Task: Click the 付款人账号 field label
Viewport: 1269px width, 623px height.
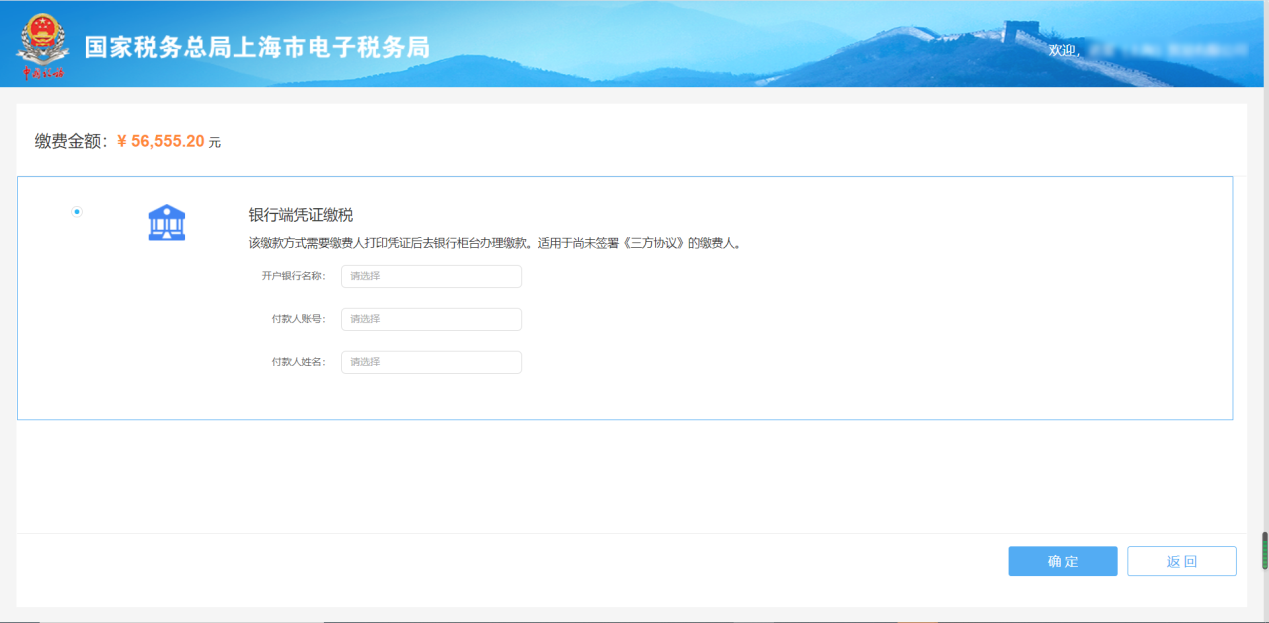Action: [298, 319]
